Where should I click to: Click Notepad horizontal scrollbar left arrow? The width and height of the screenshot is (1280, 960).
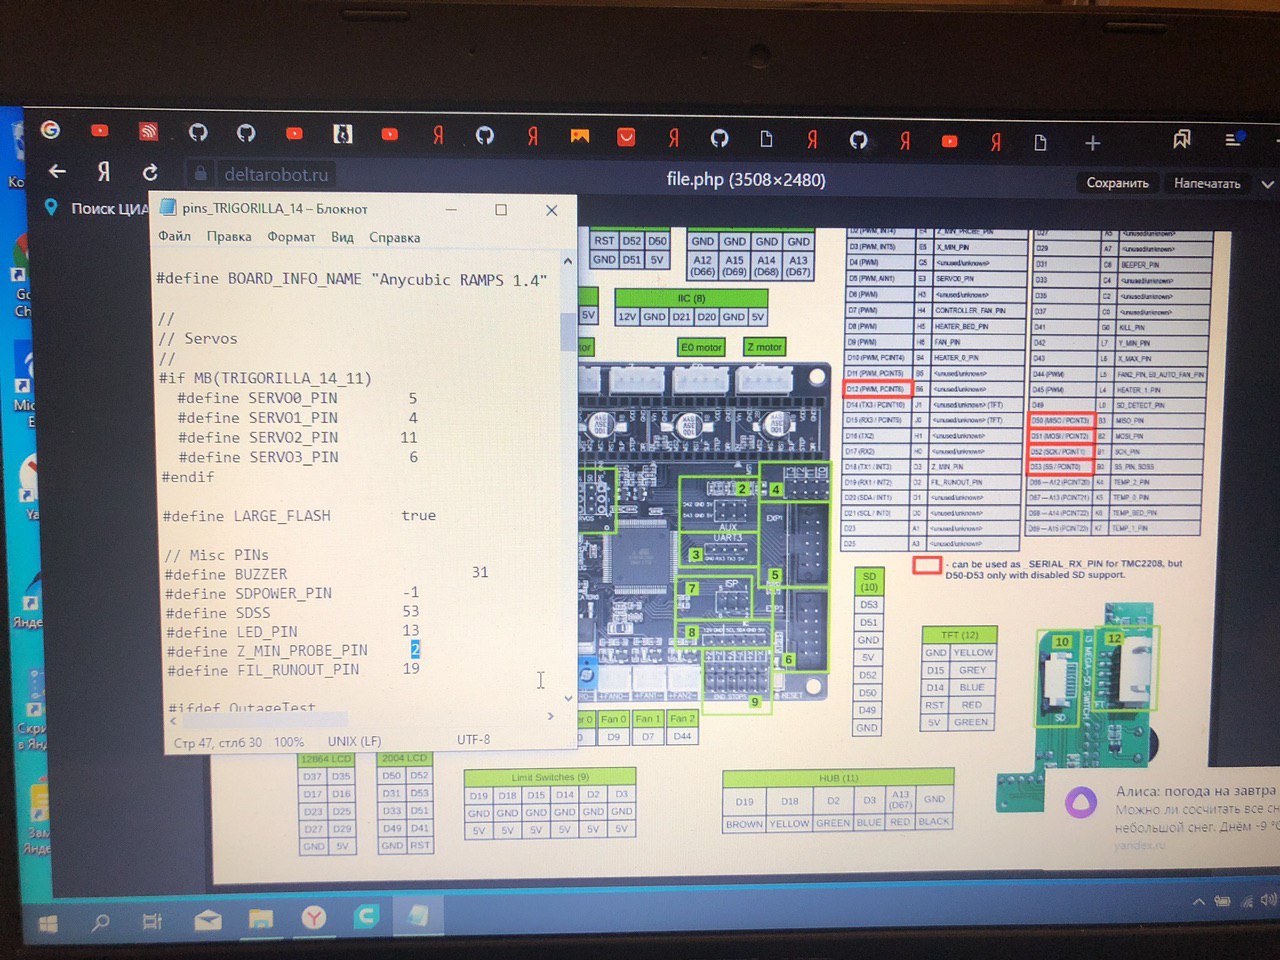coord(173,720)
